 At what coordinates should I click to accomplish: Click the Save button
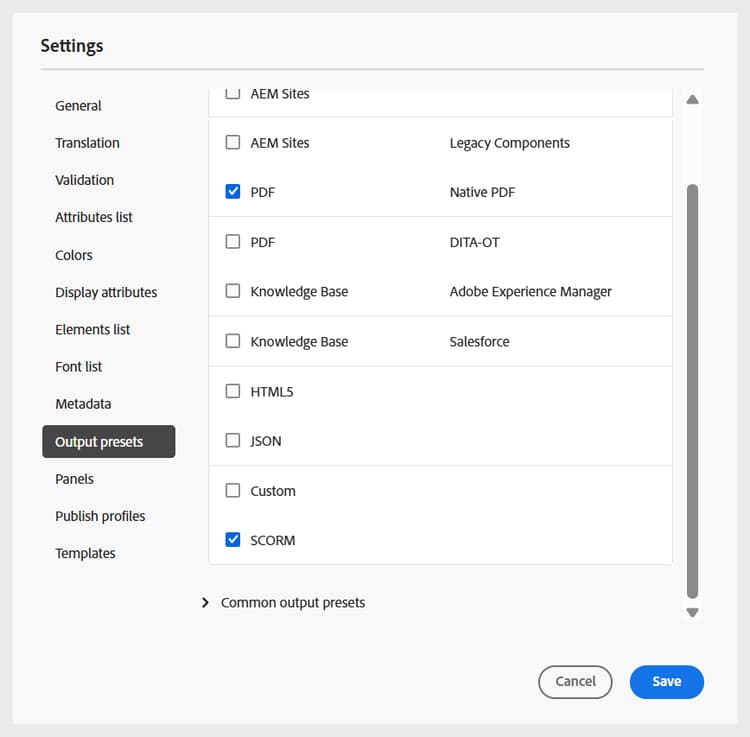point(666,681)
